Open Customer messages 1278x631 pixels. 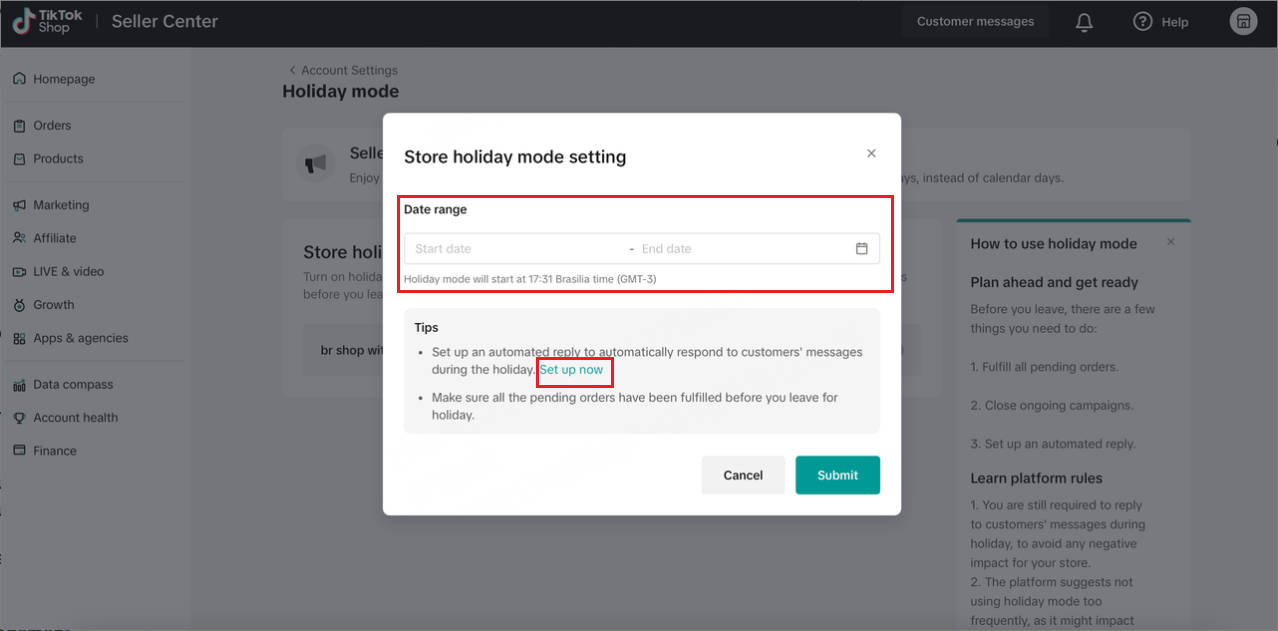coord(975,21)
